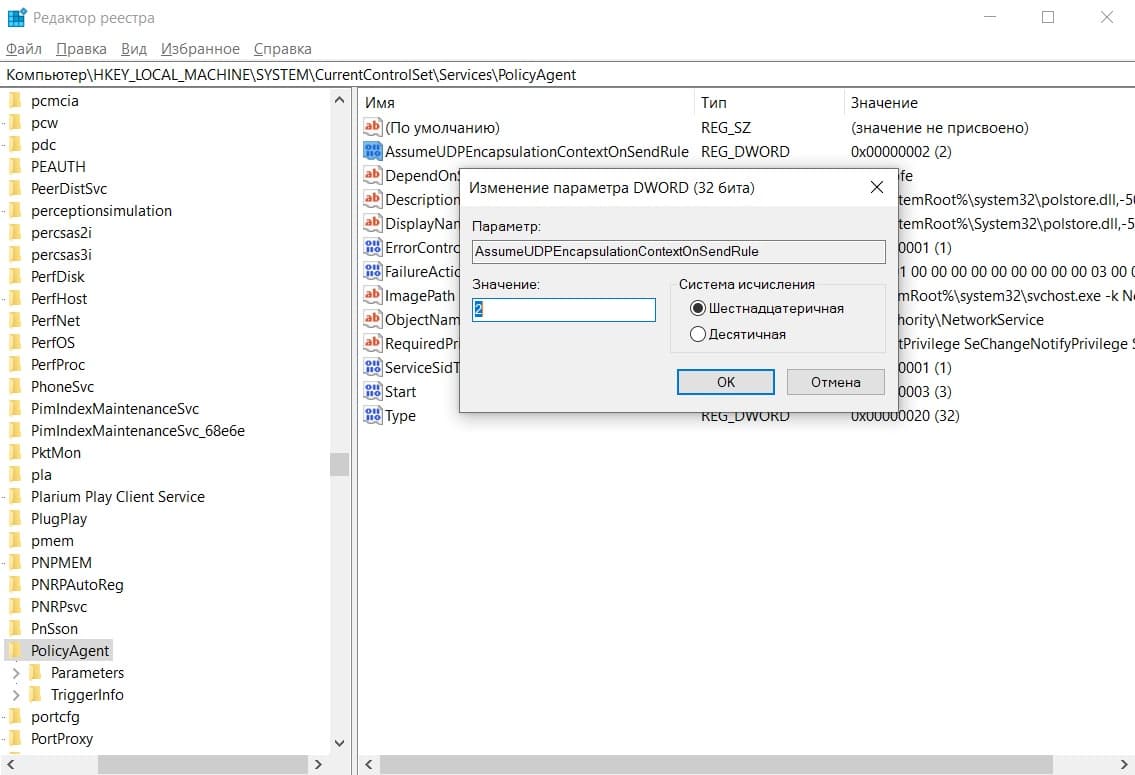
Task: Select the AssumeUDPEncapsulationContextOnSendRule DWORD icon
Action: click(372, 152)
